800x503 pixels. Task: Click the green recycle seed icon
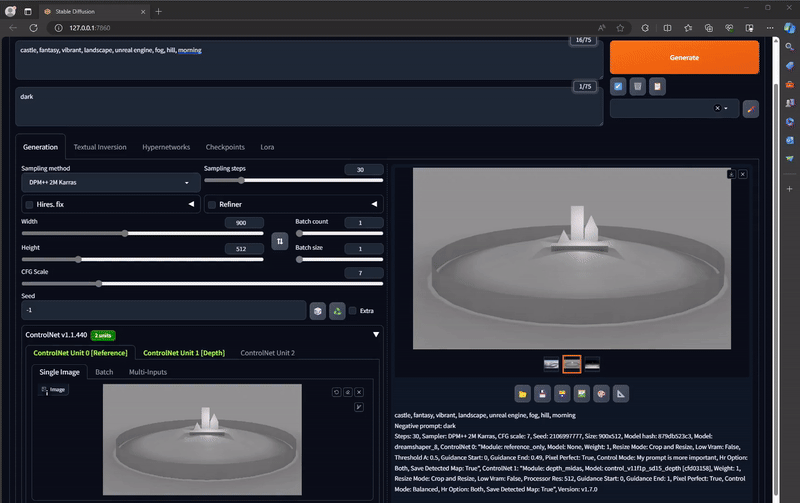tap(337, 311)
